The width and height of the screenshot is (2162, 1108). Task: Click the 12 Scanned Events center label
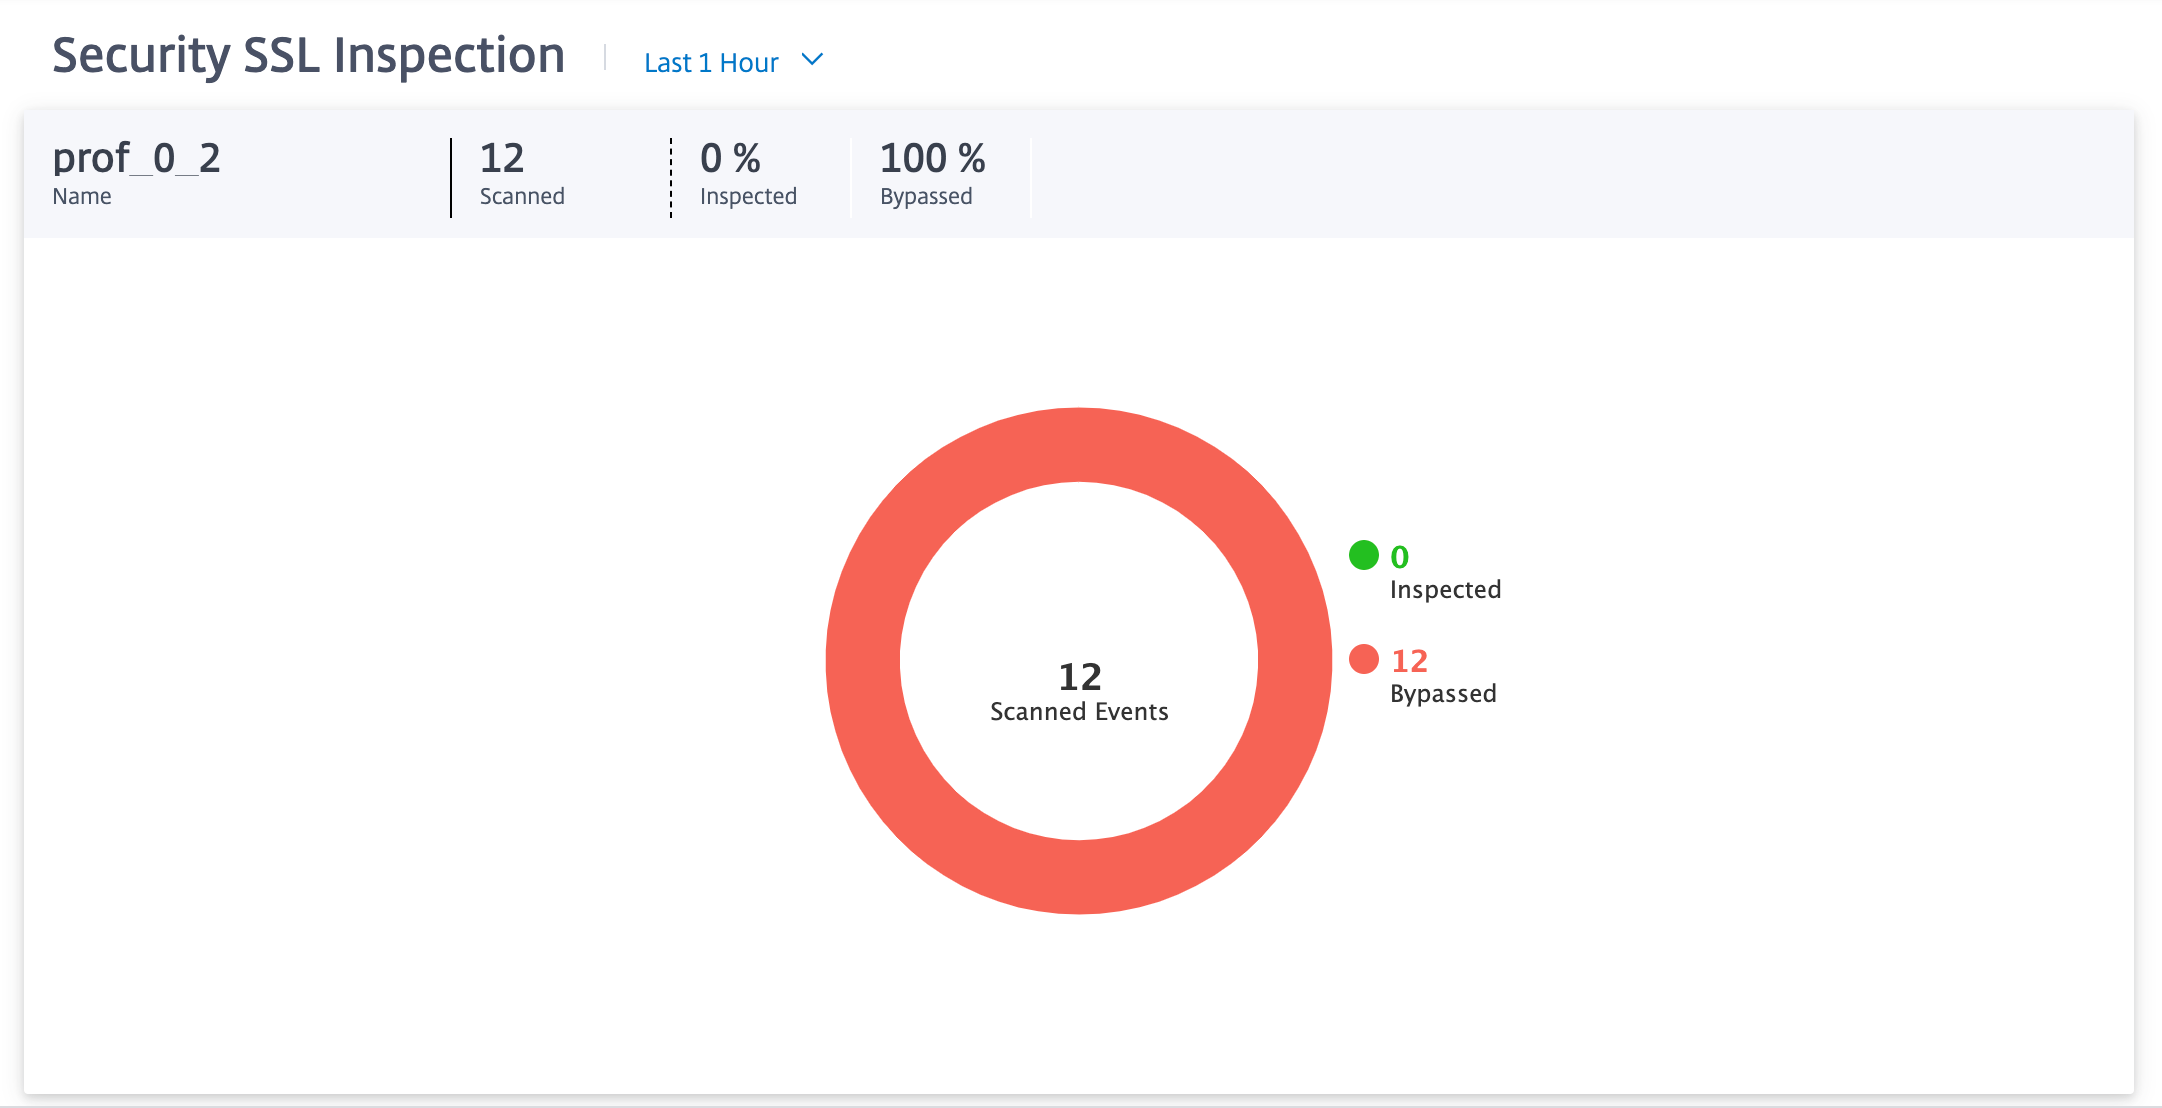tap(1079, 691)
